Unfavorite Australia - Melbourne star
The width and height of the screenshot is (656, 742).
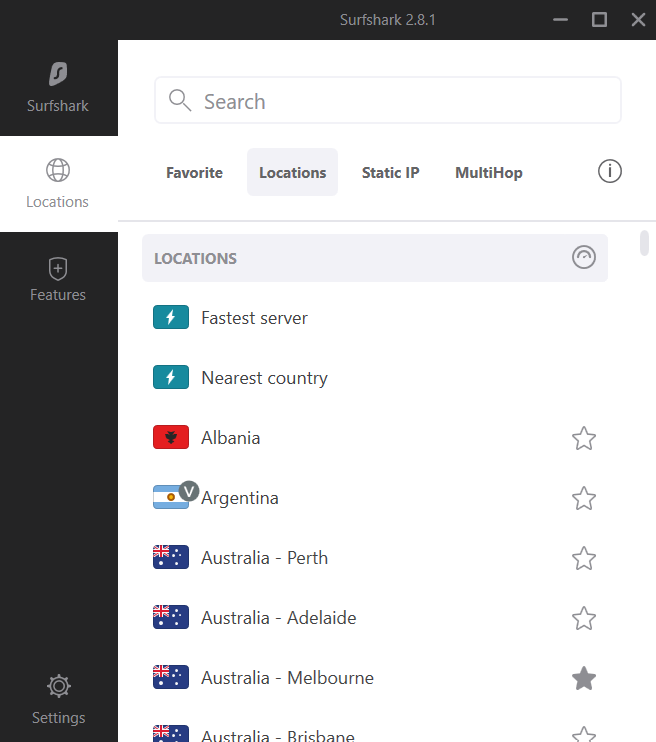(584, 678)
